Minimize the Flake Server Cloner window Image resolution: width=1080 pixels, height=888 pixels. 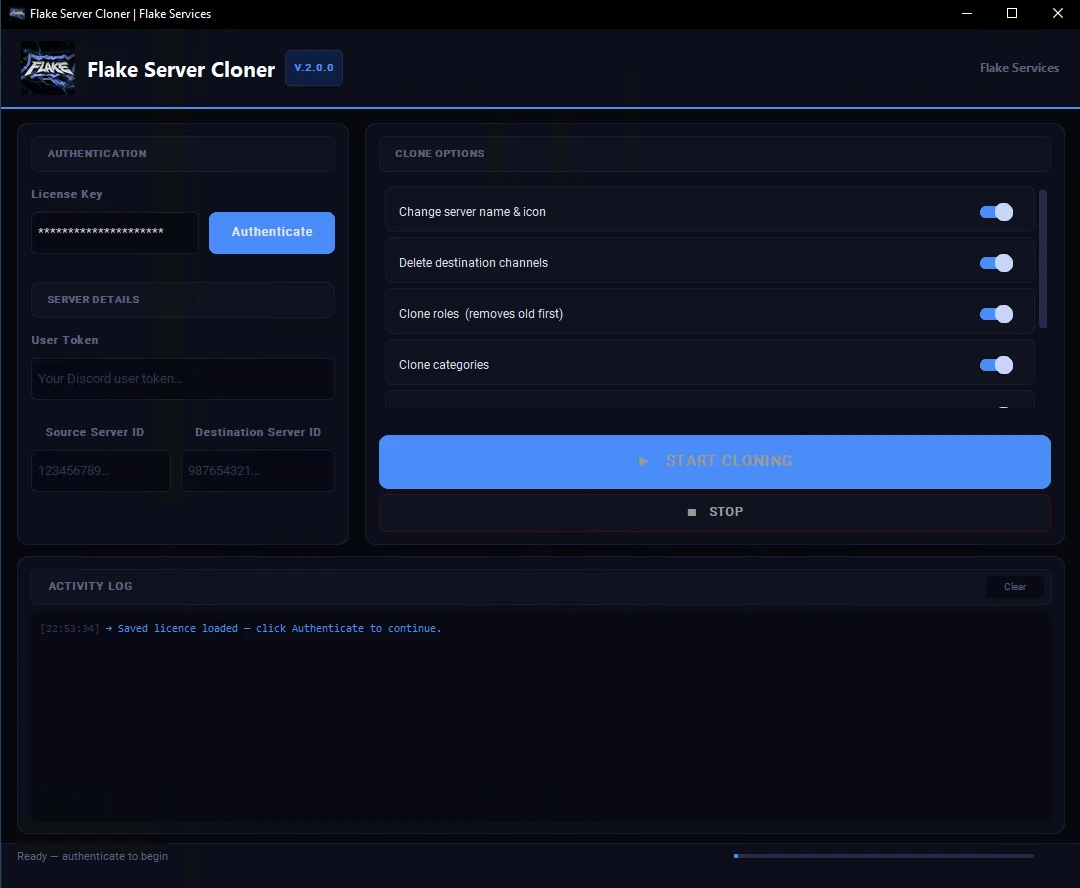[x=966, y=13]
